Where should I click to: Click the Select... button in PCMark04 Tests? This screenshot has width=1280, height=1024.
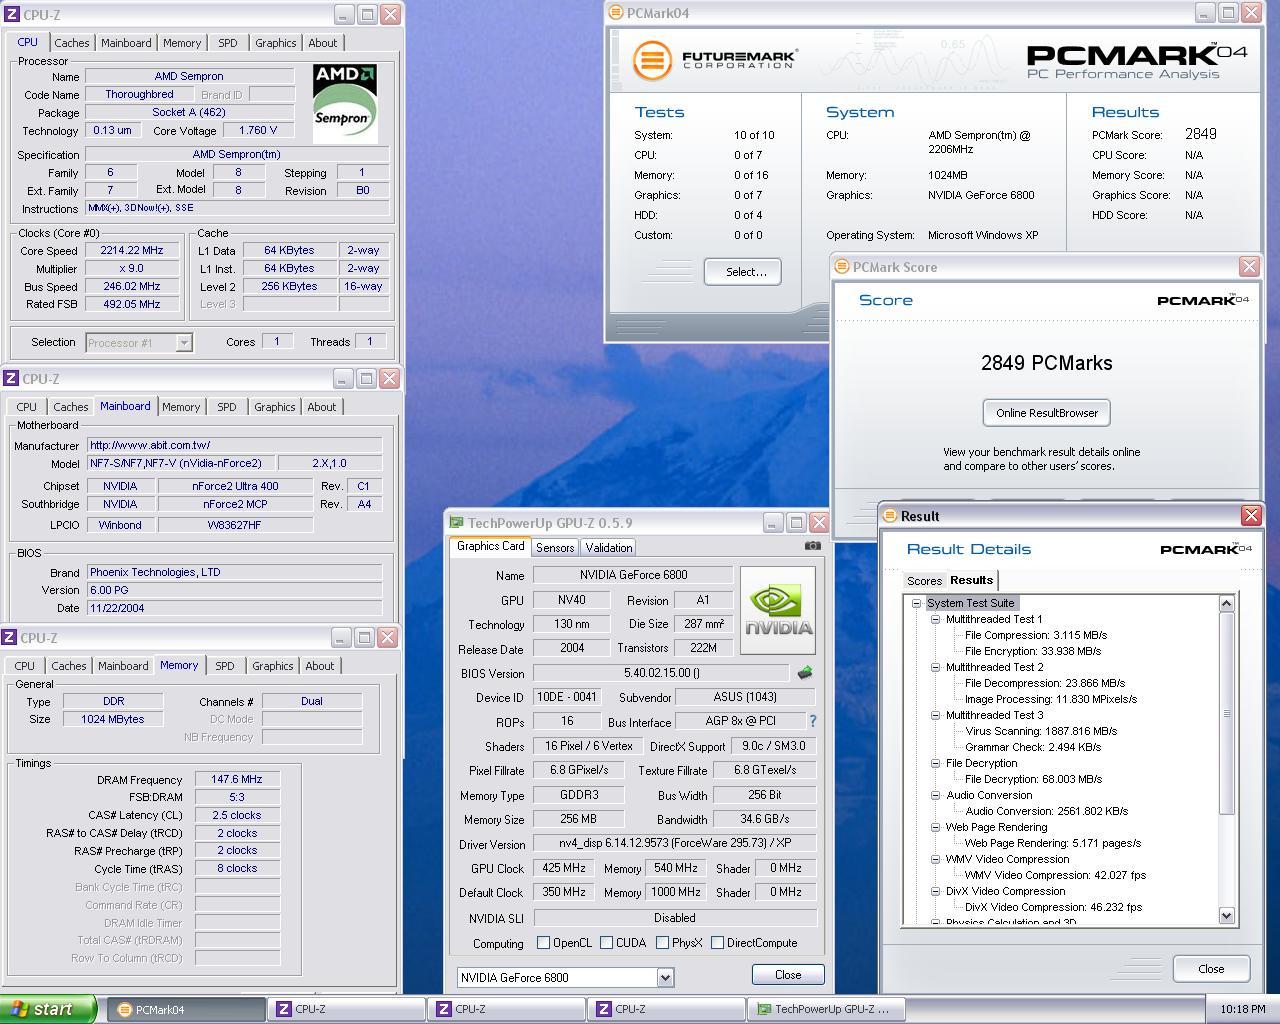[742, 272]
